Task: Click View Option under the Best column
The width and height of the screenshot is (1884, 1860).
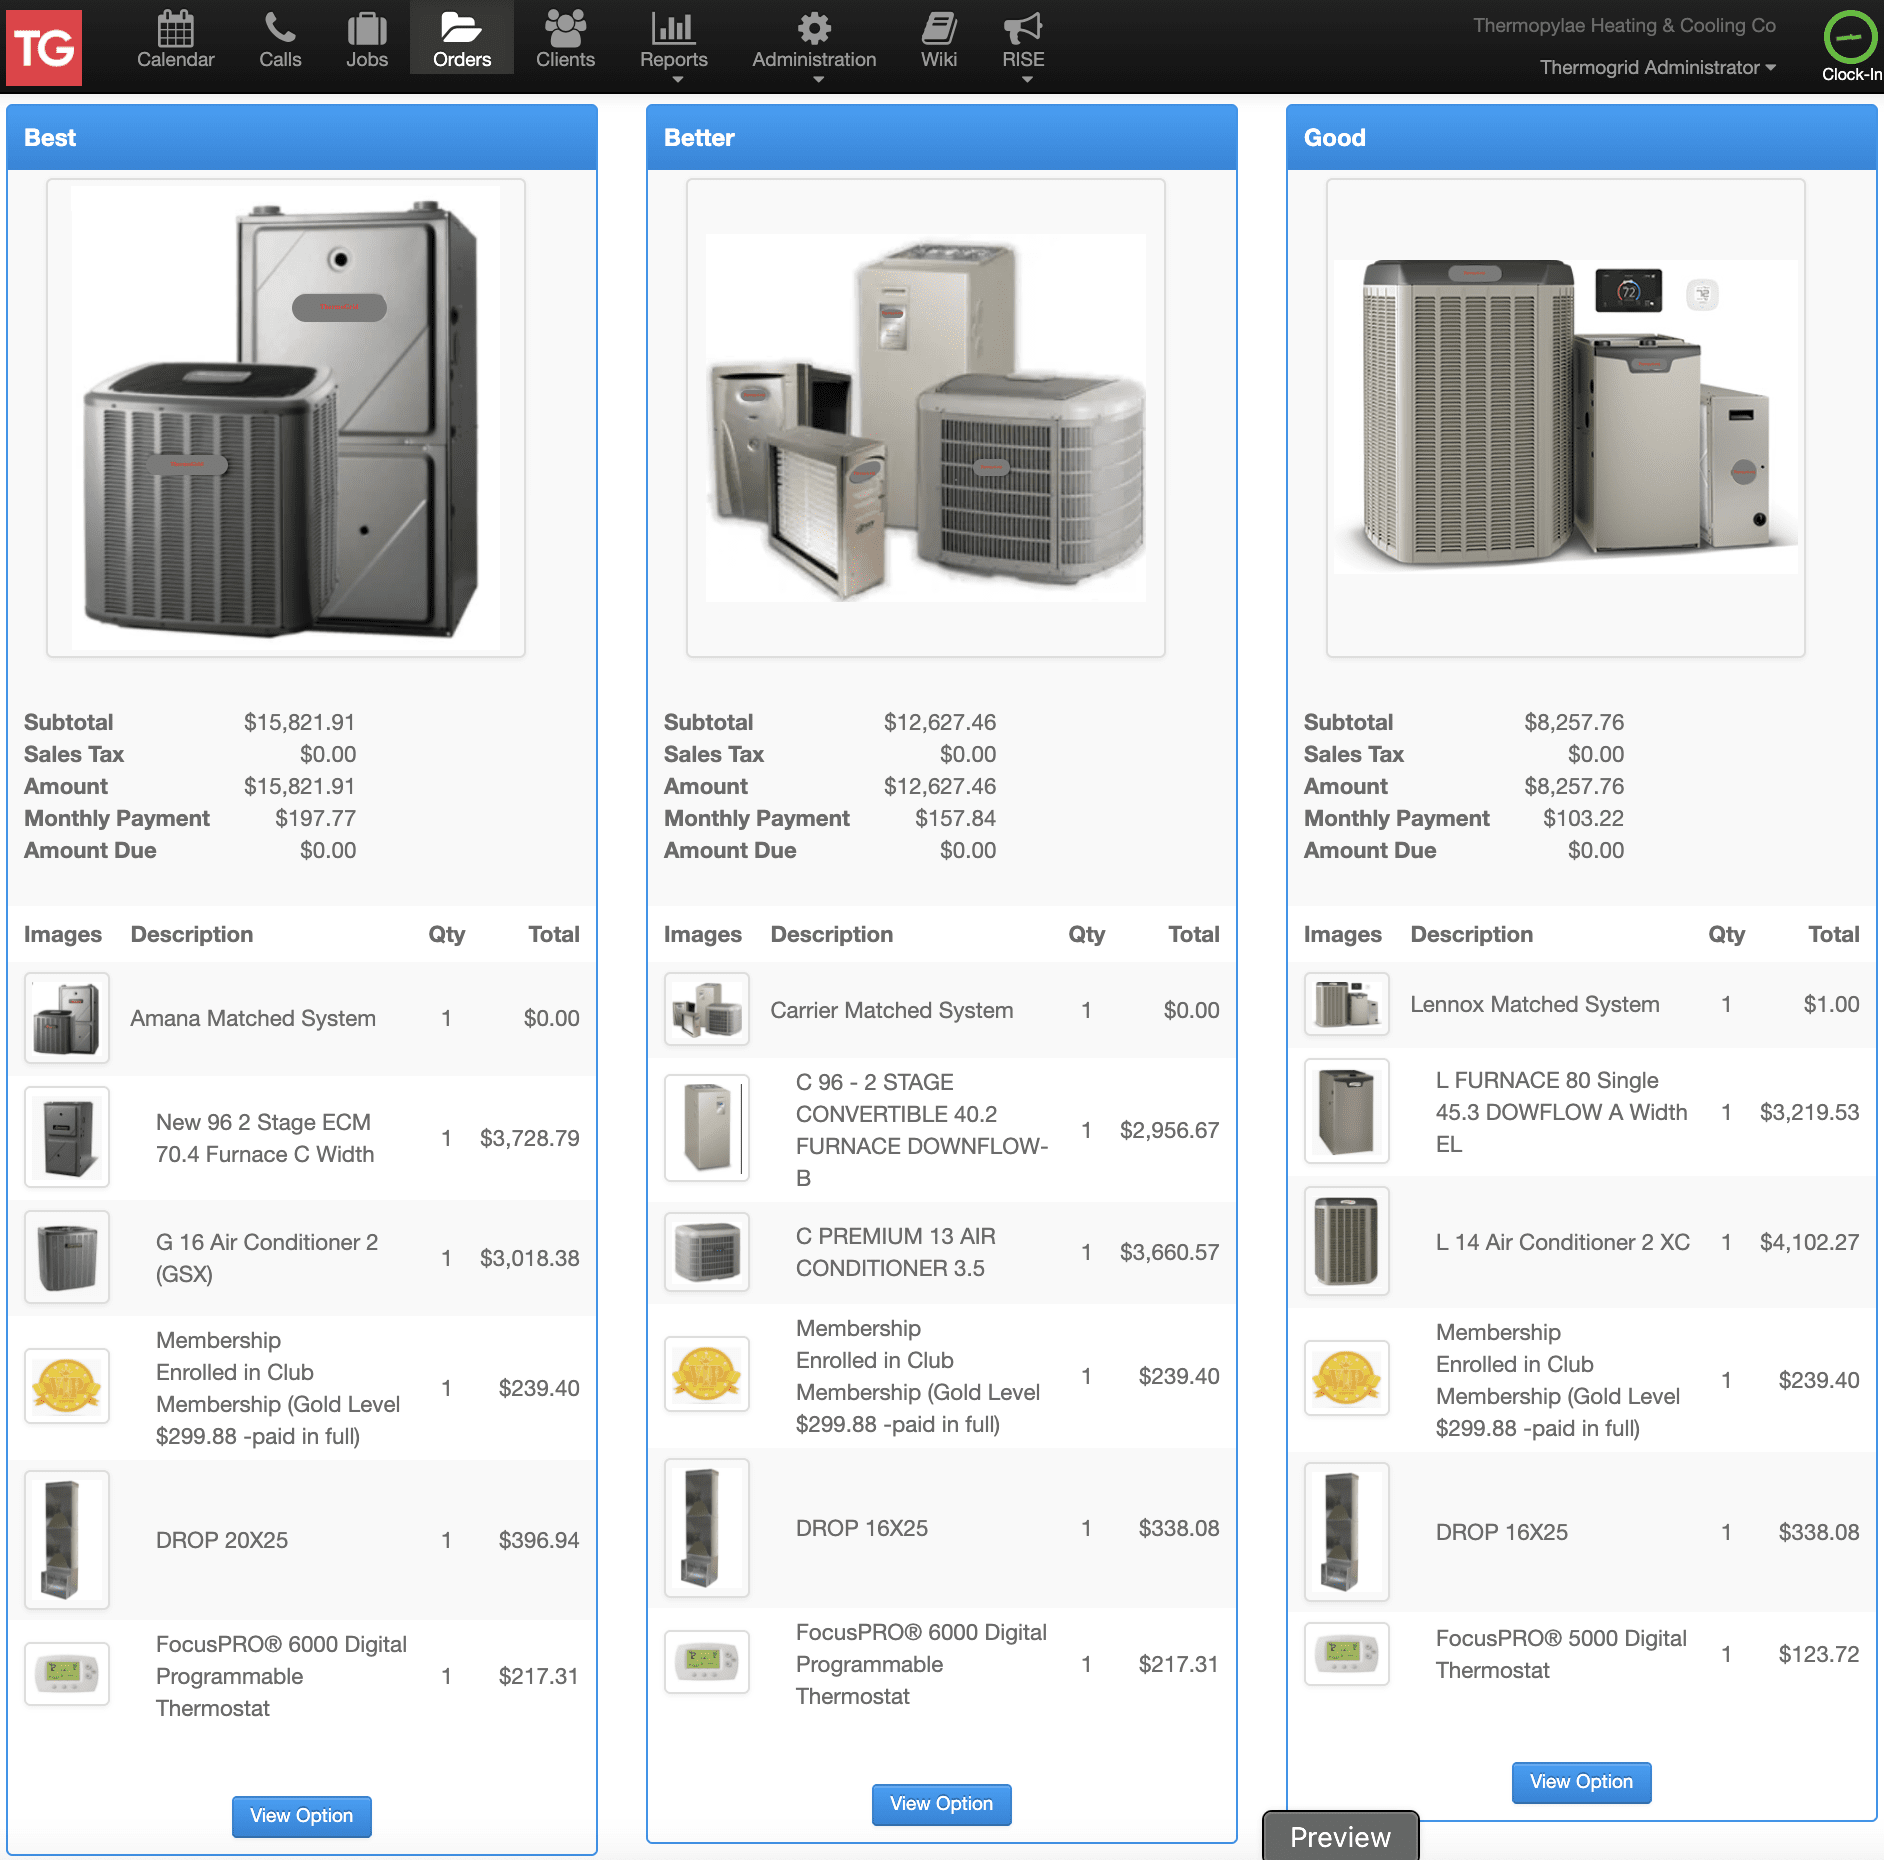Action: [301, 1816]
